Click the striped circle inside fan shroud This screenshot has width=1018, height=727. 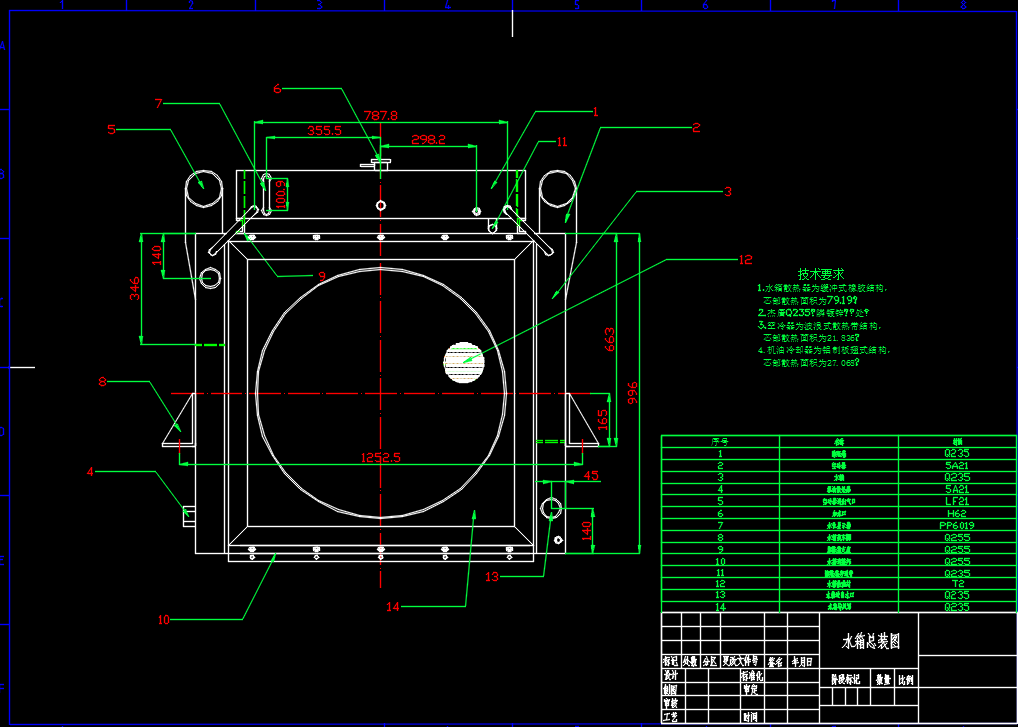point(464,362)
